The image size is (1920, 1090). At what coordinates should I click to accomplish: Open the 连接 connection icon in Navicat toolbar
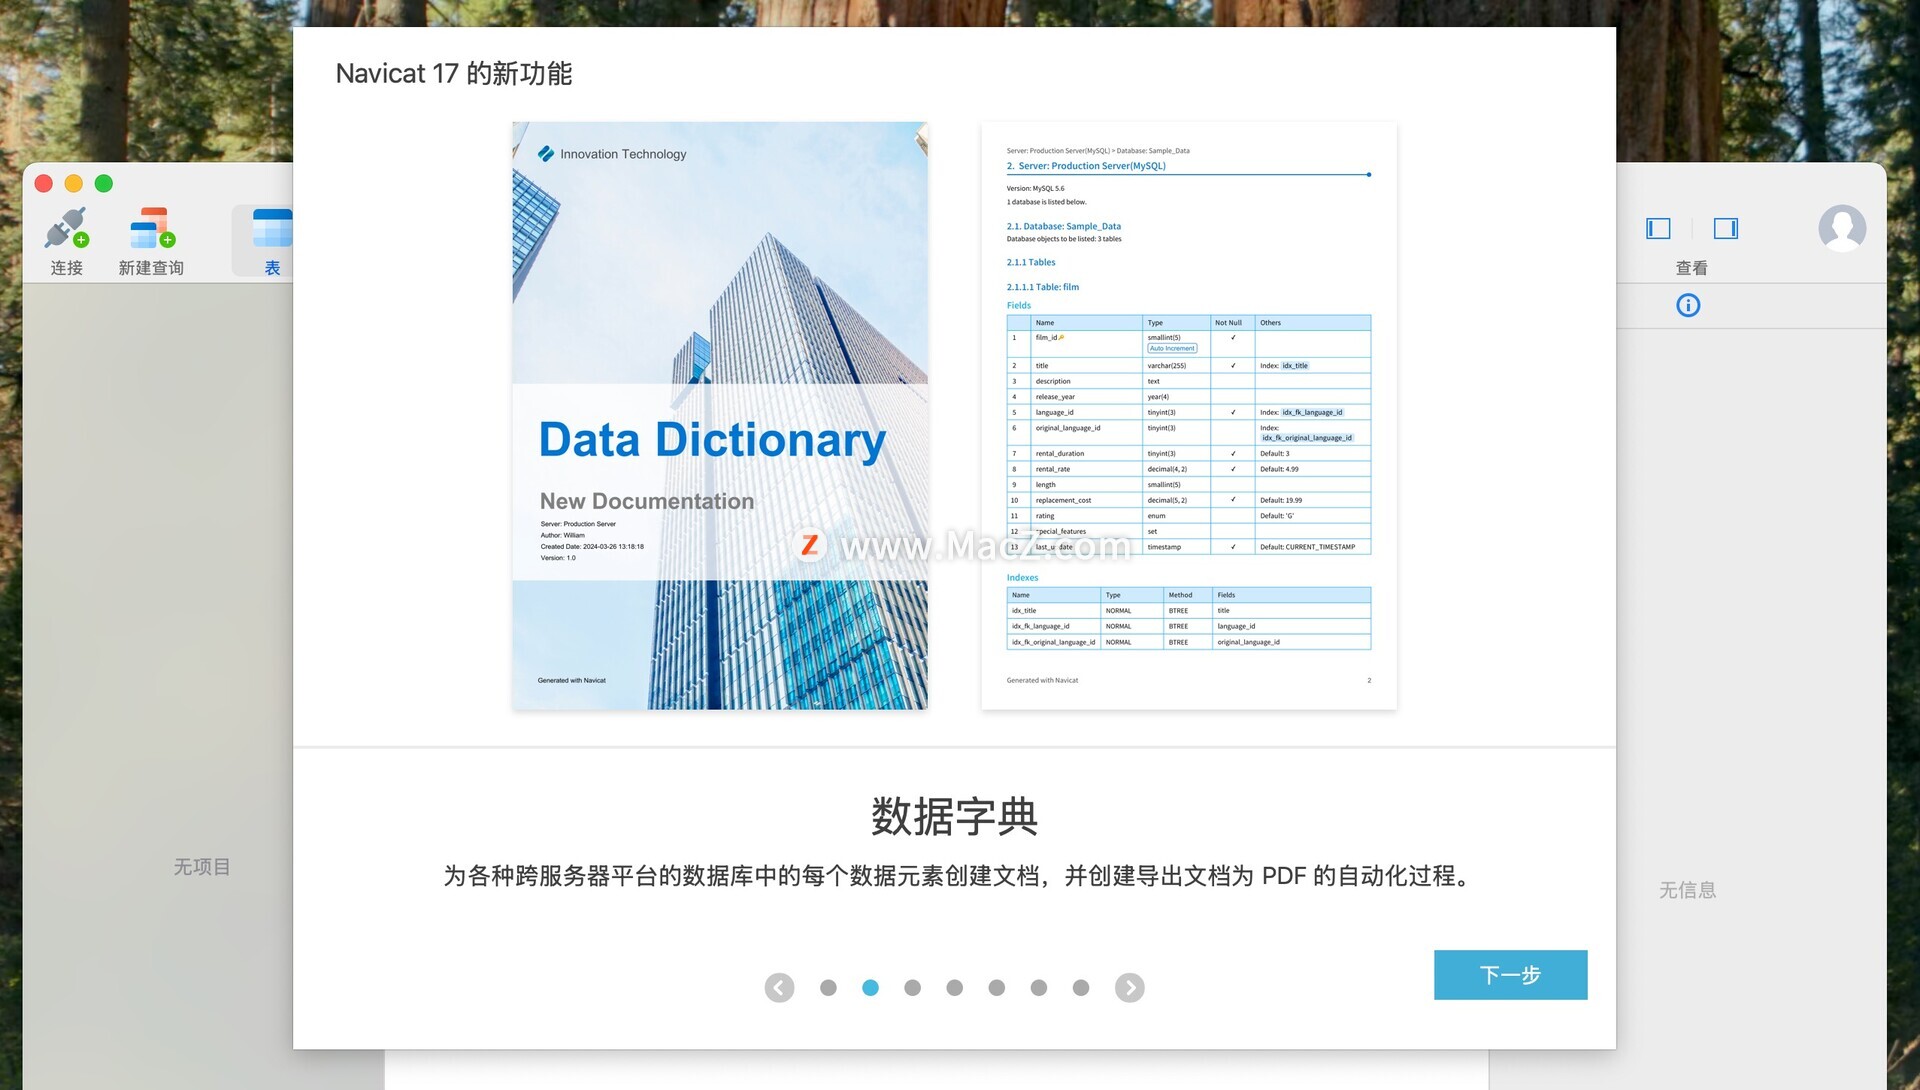pos(67,228)
